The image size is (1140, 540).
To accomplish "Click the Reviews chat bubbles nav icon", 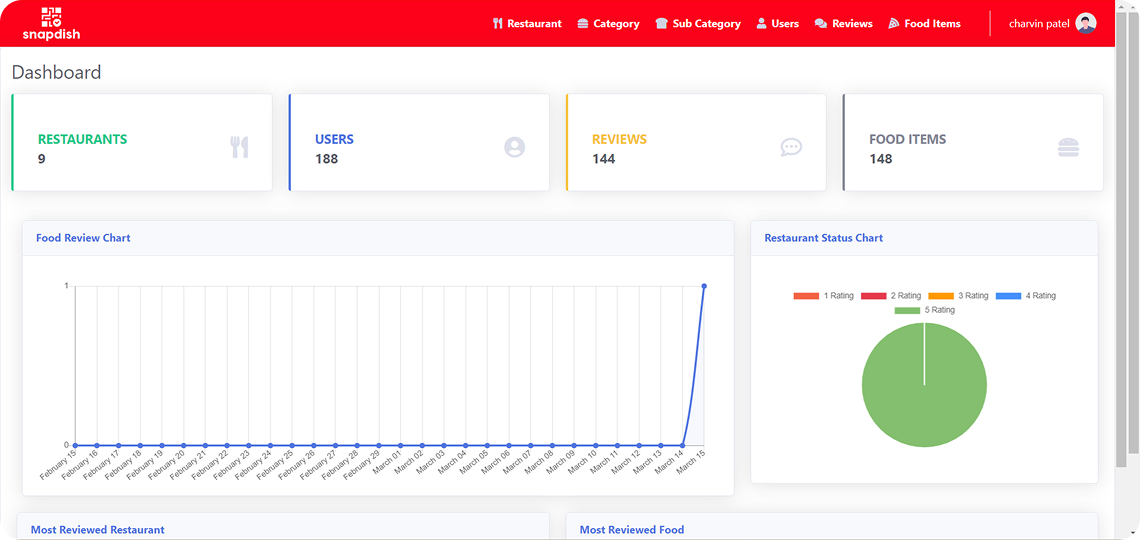I will point(821,23).
